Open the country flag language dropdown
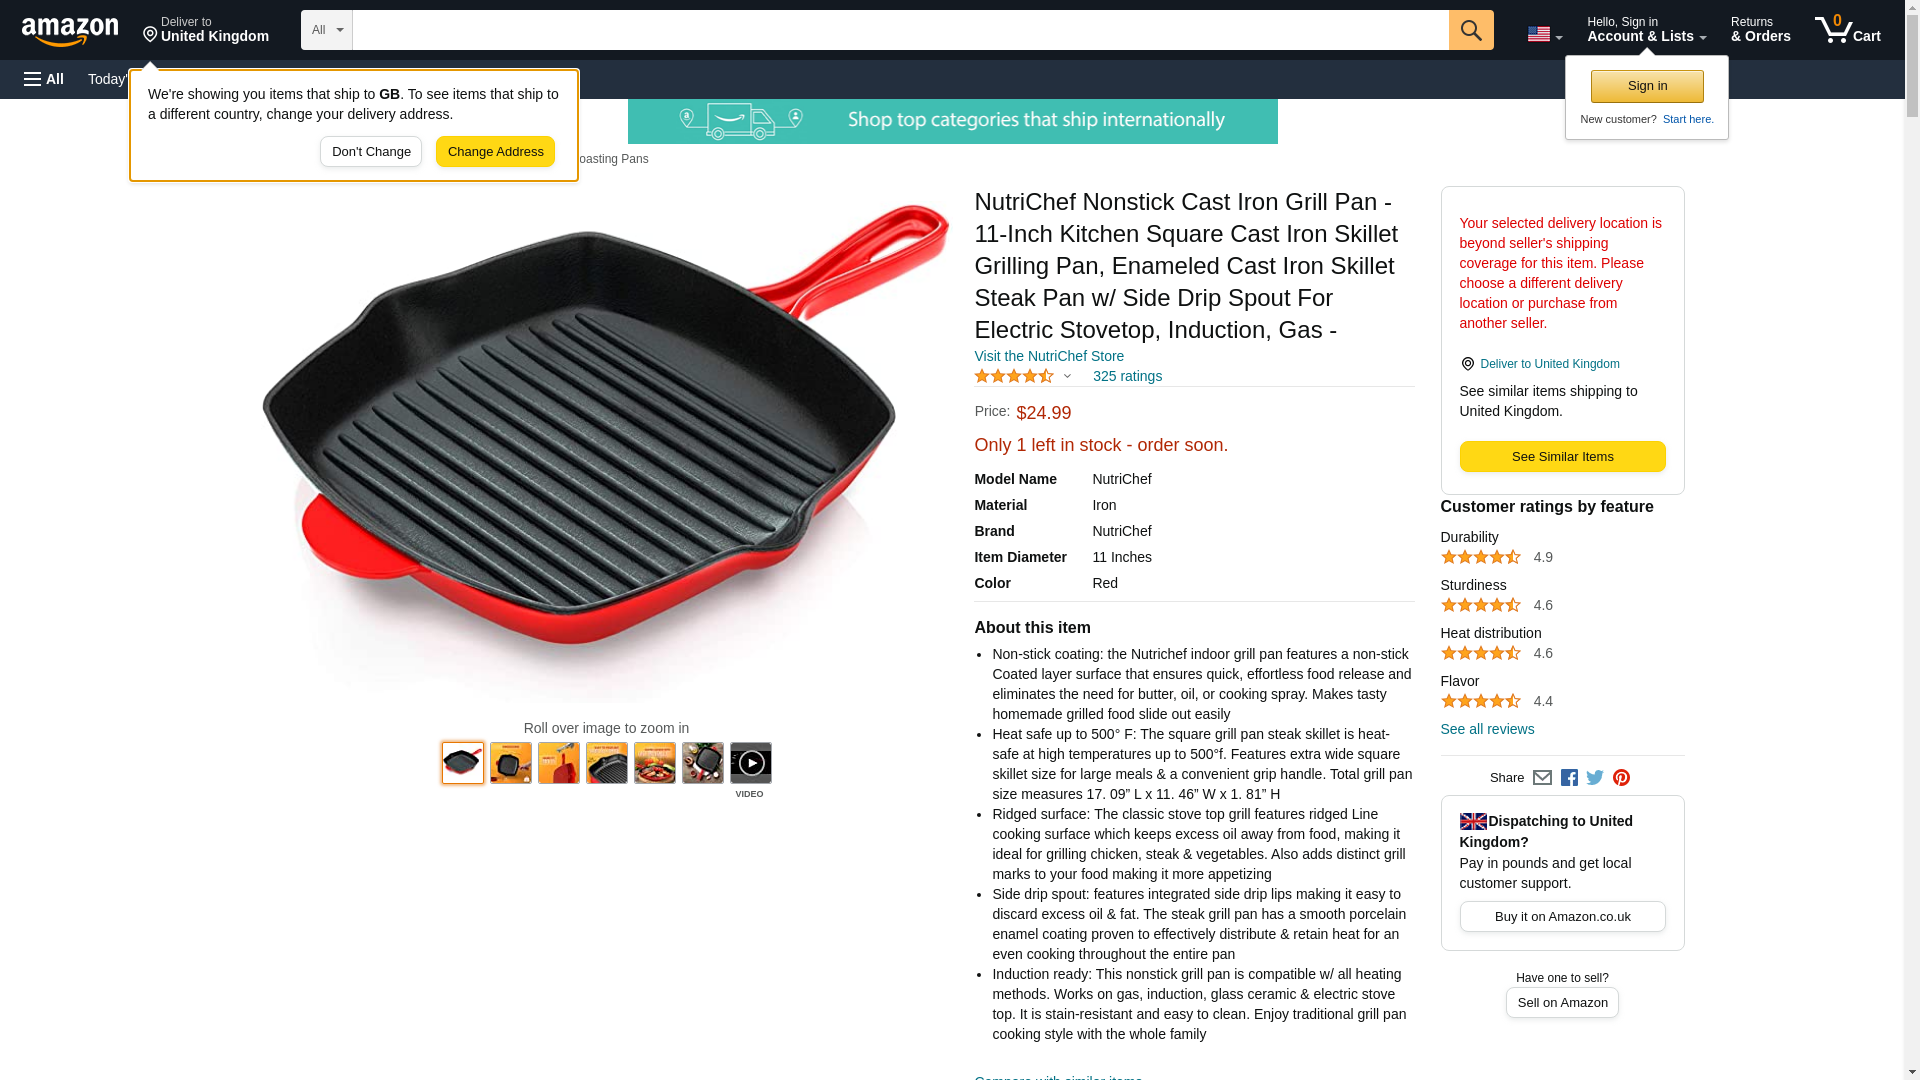Viewport: 1920px width, 1080px height. (x=1544, y=34)
